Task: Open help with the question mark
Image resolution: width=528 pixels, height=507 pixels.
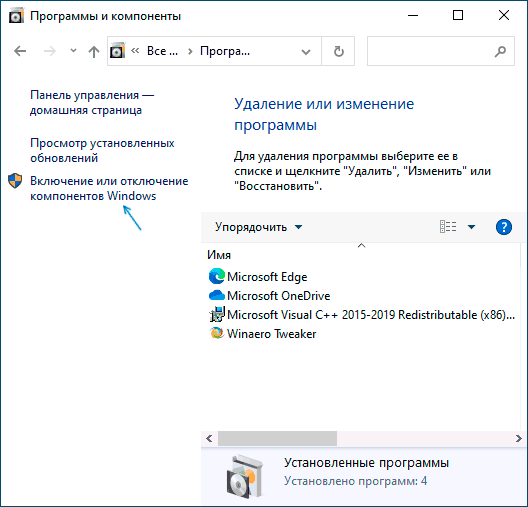Action: coord(504,227)
